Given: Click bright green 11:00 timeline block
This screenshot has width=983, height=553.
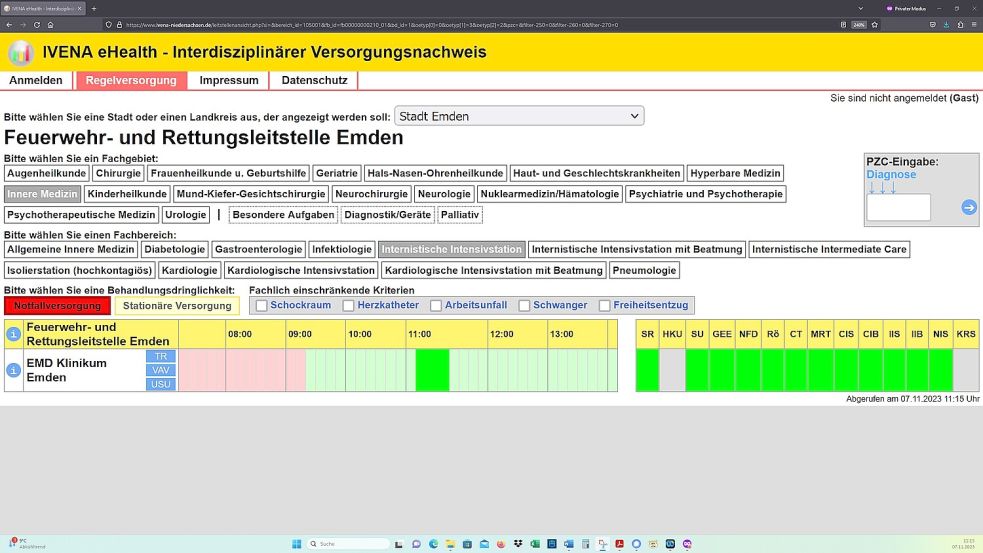Looking at the screenshot, I should tap(432, 370).
